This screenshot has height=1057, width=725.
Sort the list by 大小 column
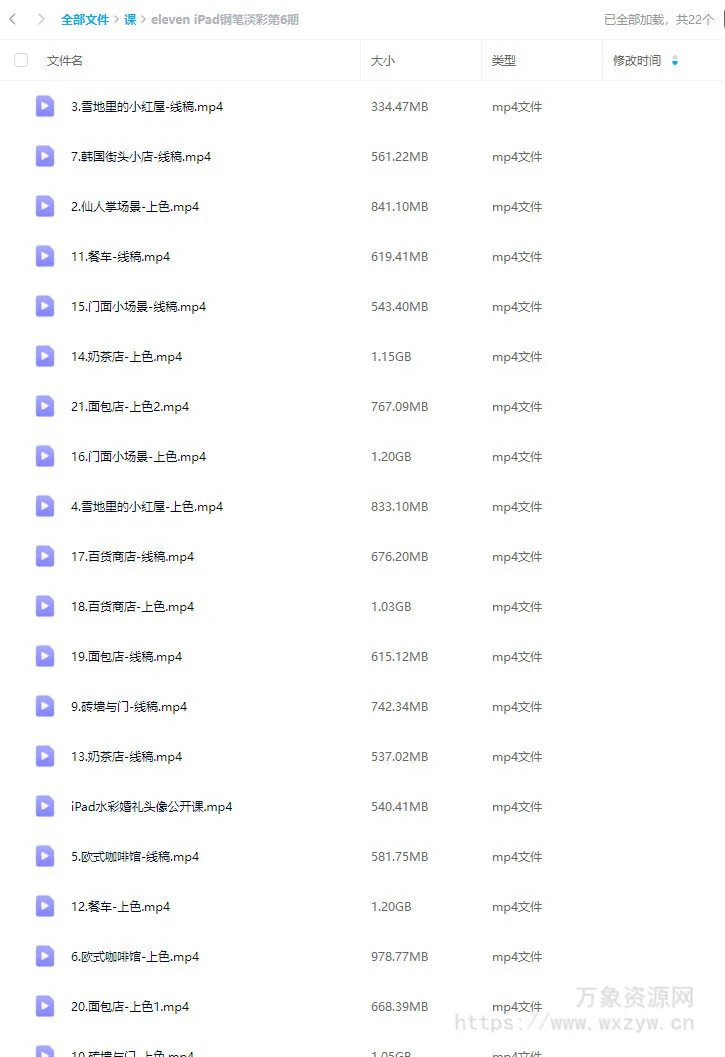pos(382,61)
